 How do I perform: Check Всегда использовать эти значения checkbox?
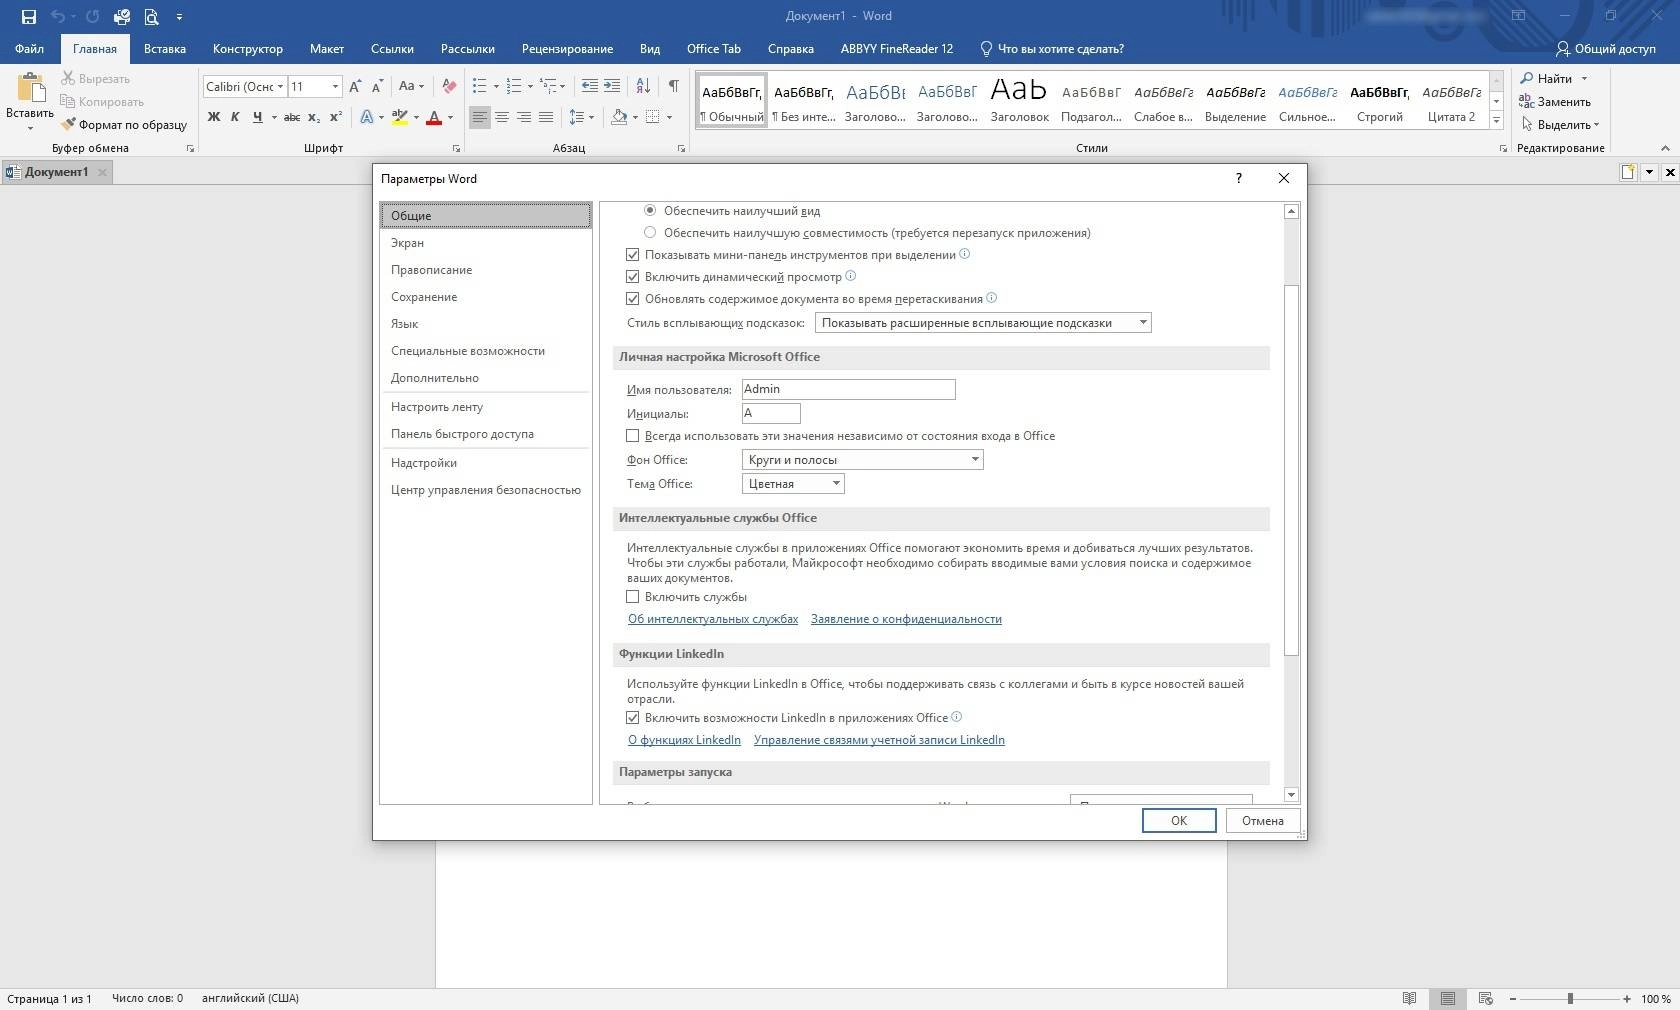point(632,436)
